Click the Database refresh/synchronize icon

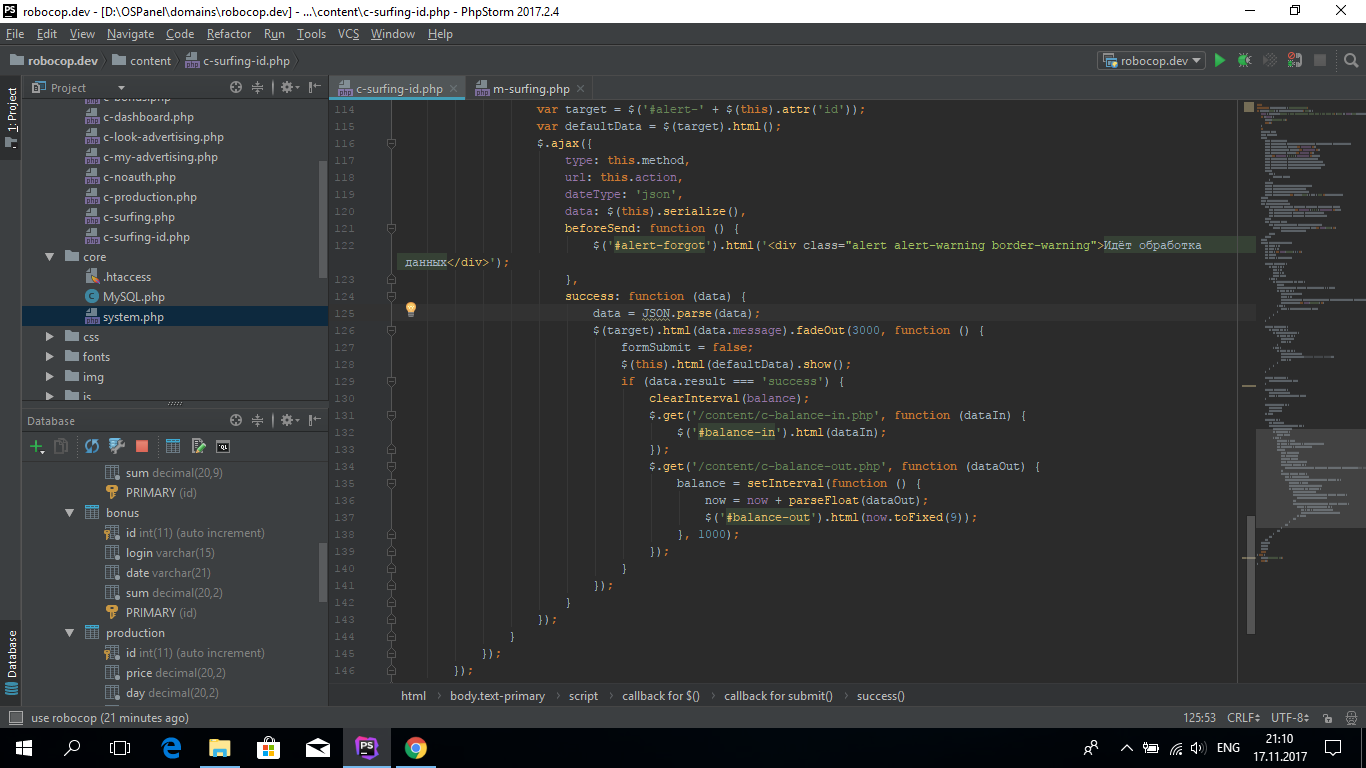(x=92, y=447)
